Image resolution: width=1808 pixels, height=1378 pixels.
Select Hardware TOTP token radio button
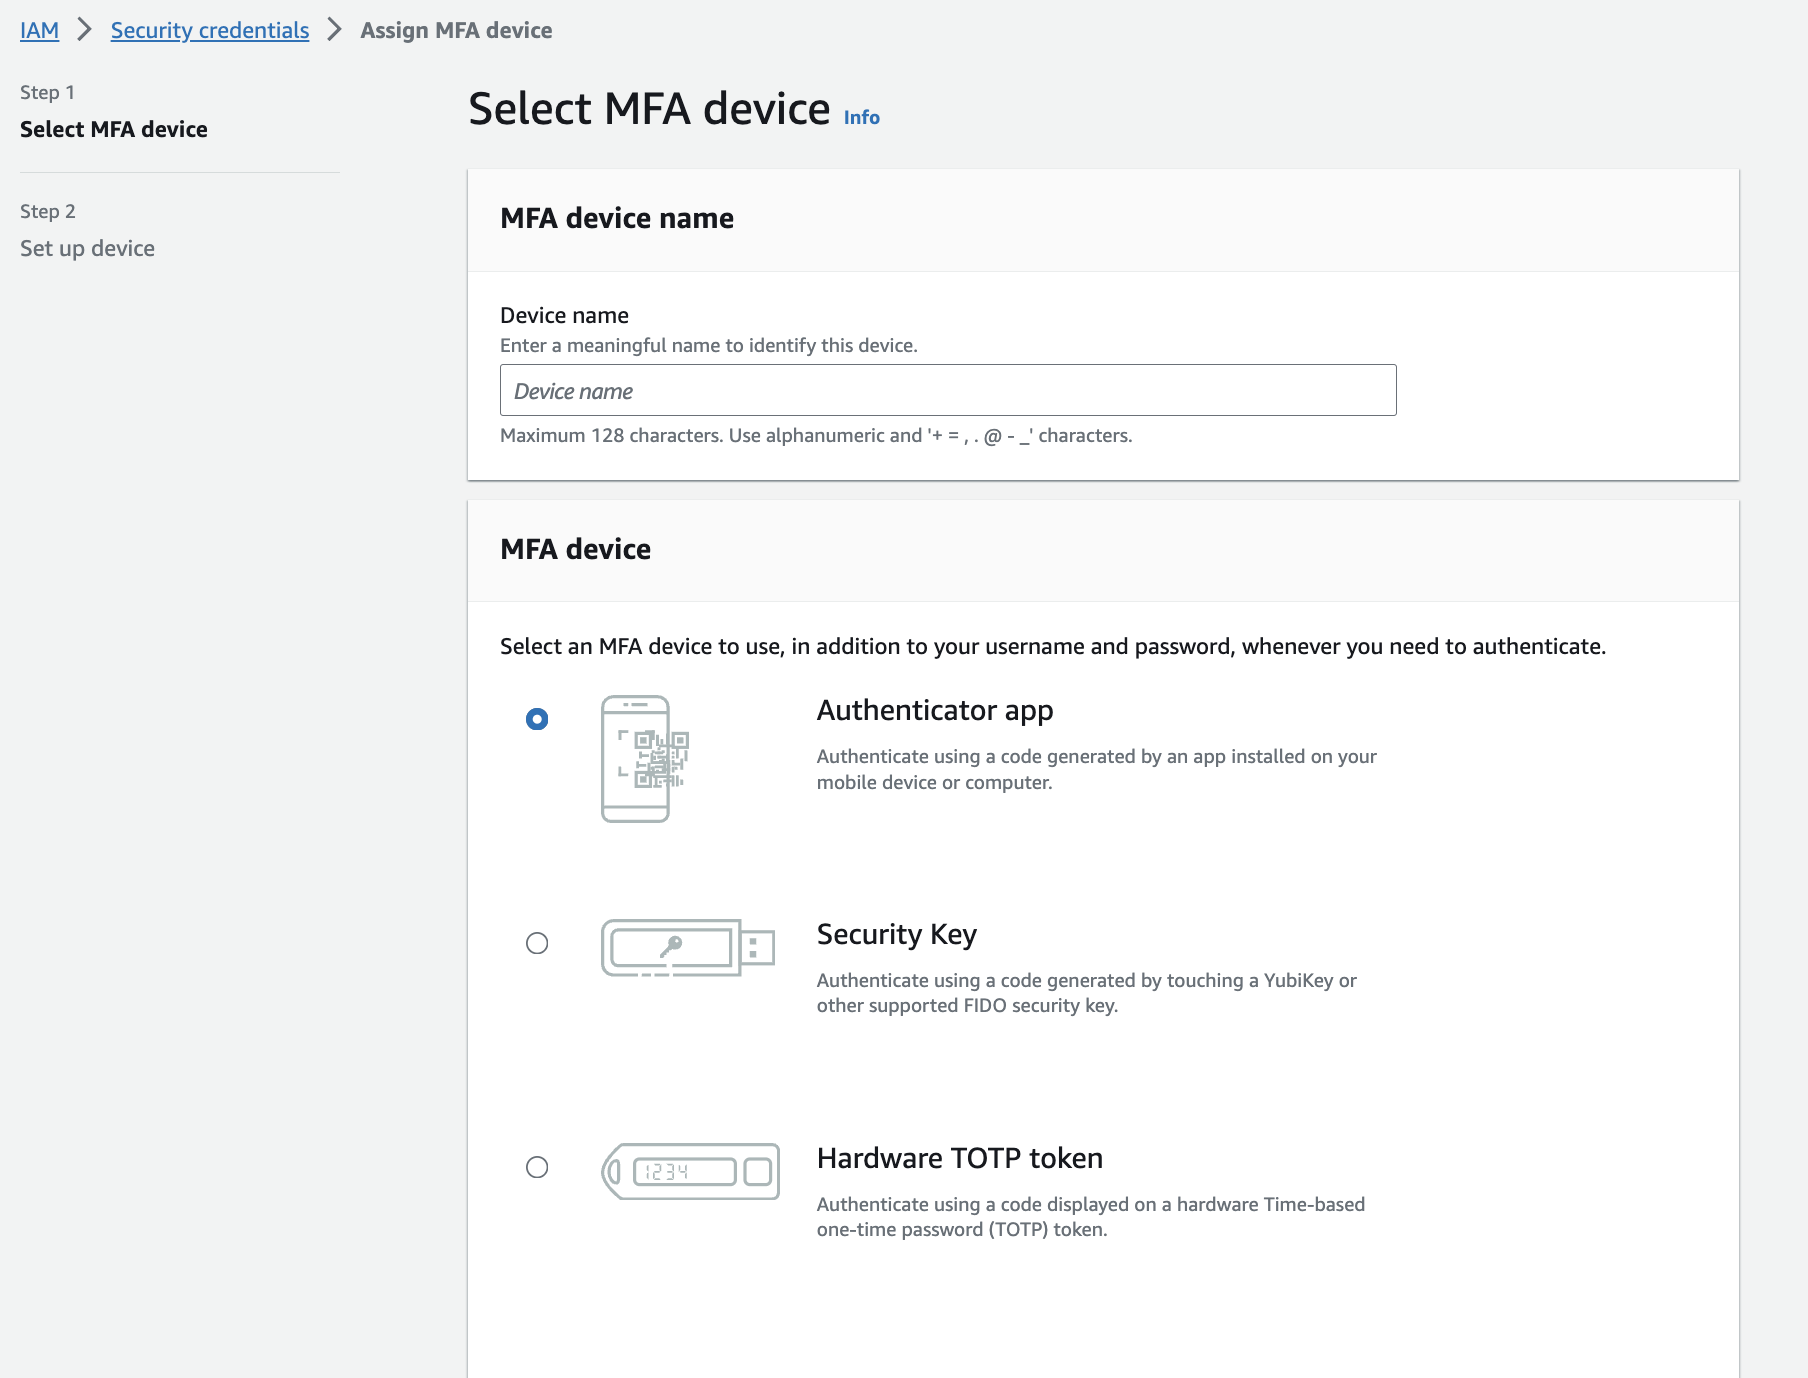click(537, 1167)
